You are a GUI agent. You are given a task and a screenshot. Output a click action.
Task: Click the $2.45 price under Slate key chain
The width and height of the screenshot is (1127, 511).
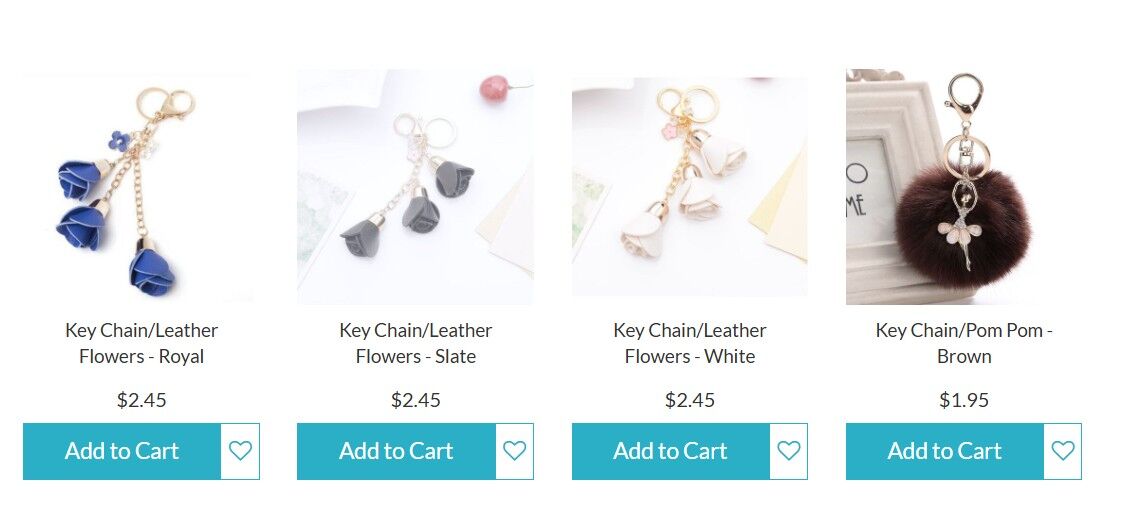[x=415, y=400]
